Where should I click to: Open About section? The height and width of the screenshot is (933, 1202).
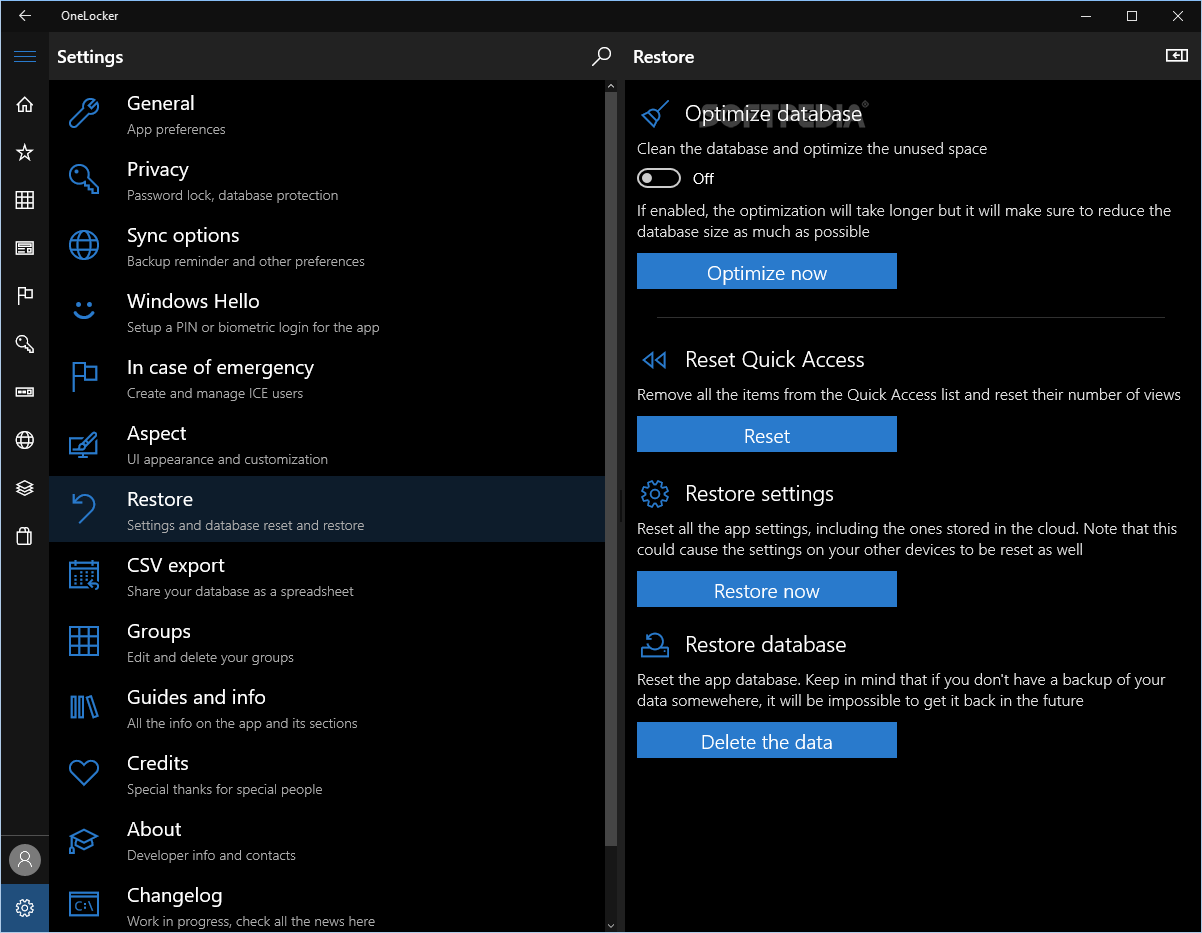coord(327,839)
